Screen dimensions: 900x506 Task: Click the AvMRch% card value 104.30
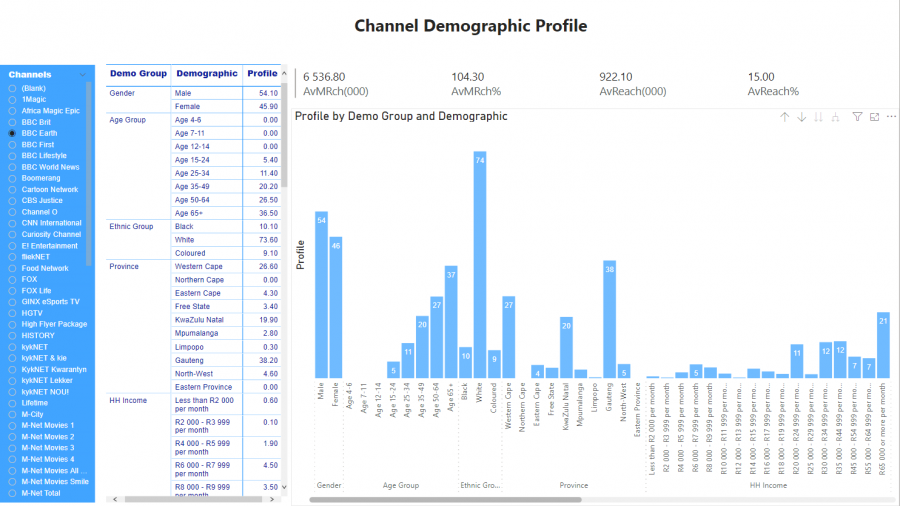468,77
